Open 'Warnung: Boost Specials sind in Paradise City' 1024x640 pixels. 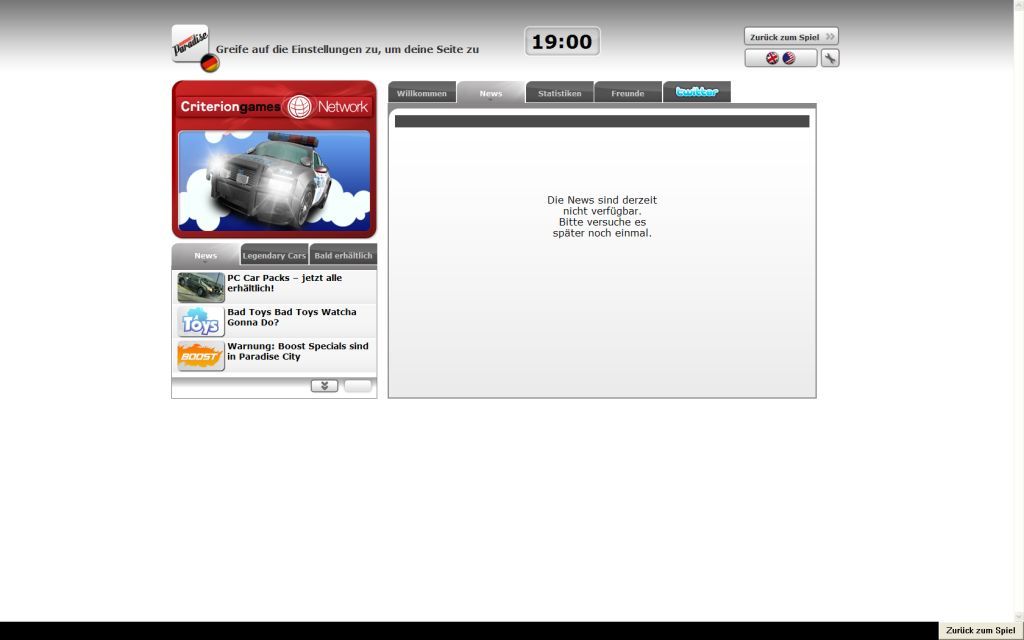[298, 351]
